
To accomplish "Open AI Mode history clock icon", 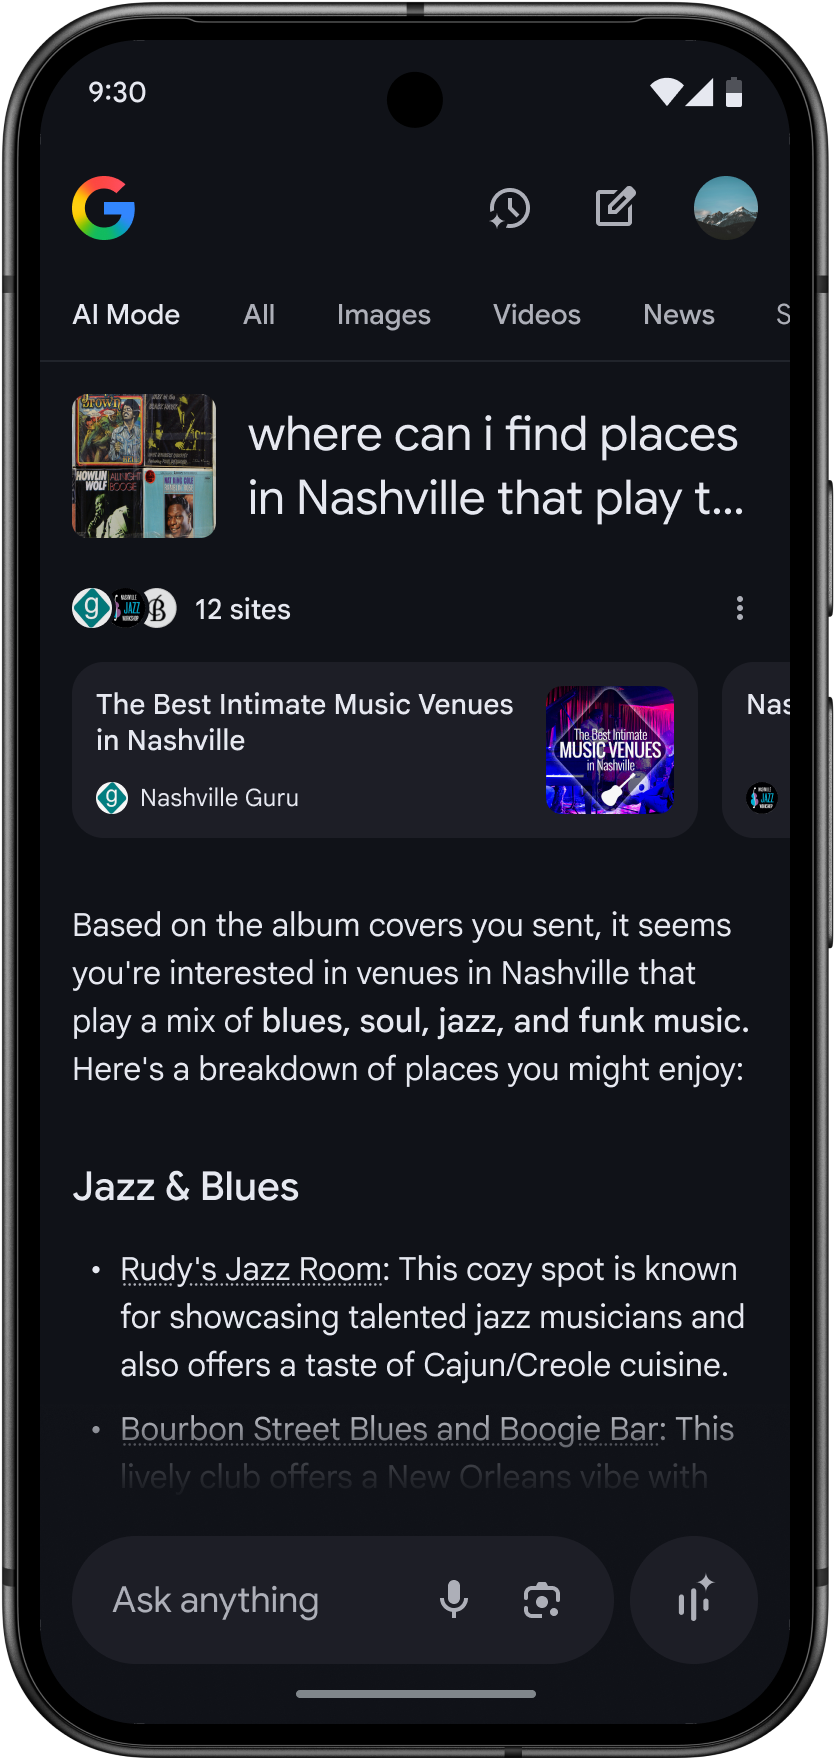I will pyautogui.click(x=509, y=208).
